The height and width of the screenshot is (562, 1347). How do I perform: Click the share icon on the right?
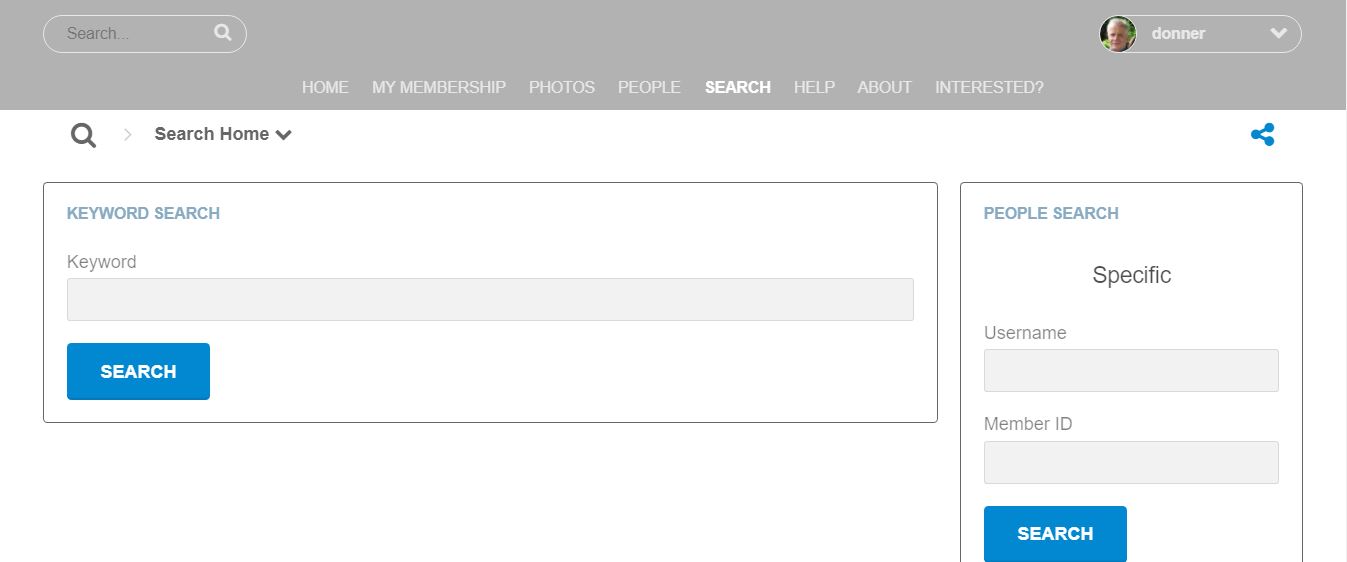(1262, 135)
